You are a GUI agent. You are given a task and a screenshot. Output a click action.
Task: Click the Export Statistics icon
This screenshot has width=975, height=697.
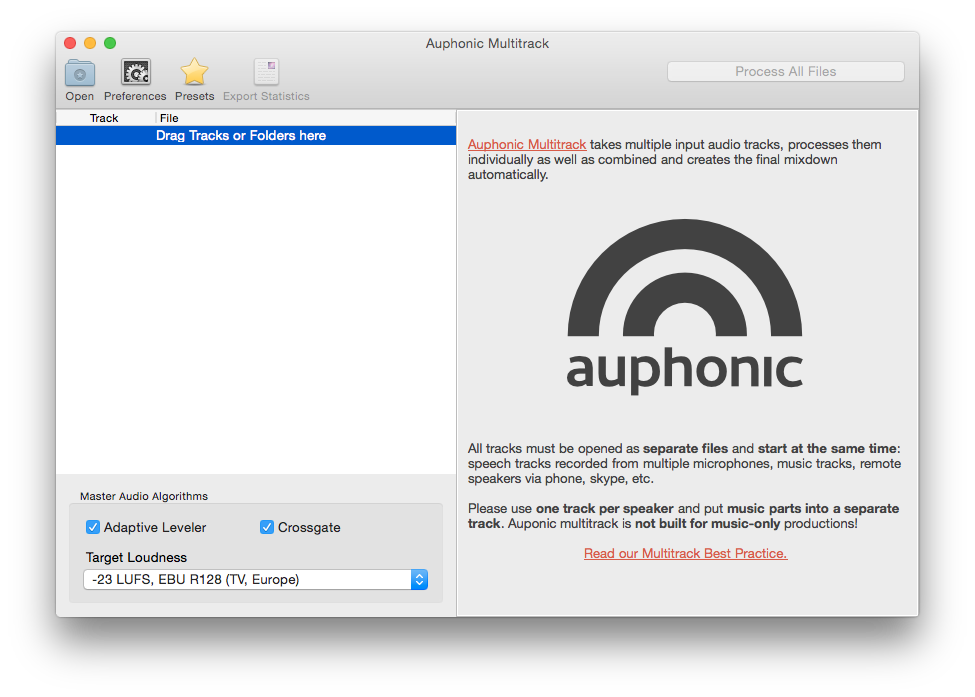coord(266,73)
